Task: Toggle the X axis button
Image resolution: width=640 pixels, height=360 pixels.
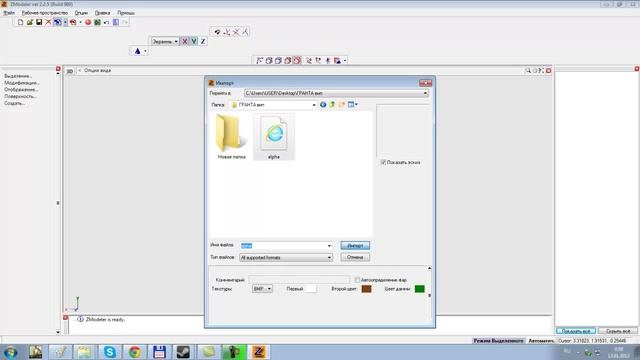Action: click(x=184, y=41)
